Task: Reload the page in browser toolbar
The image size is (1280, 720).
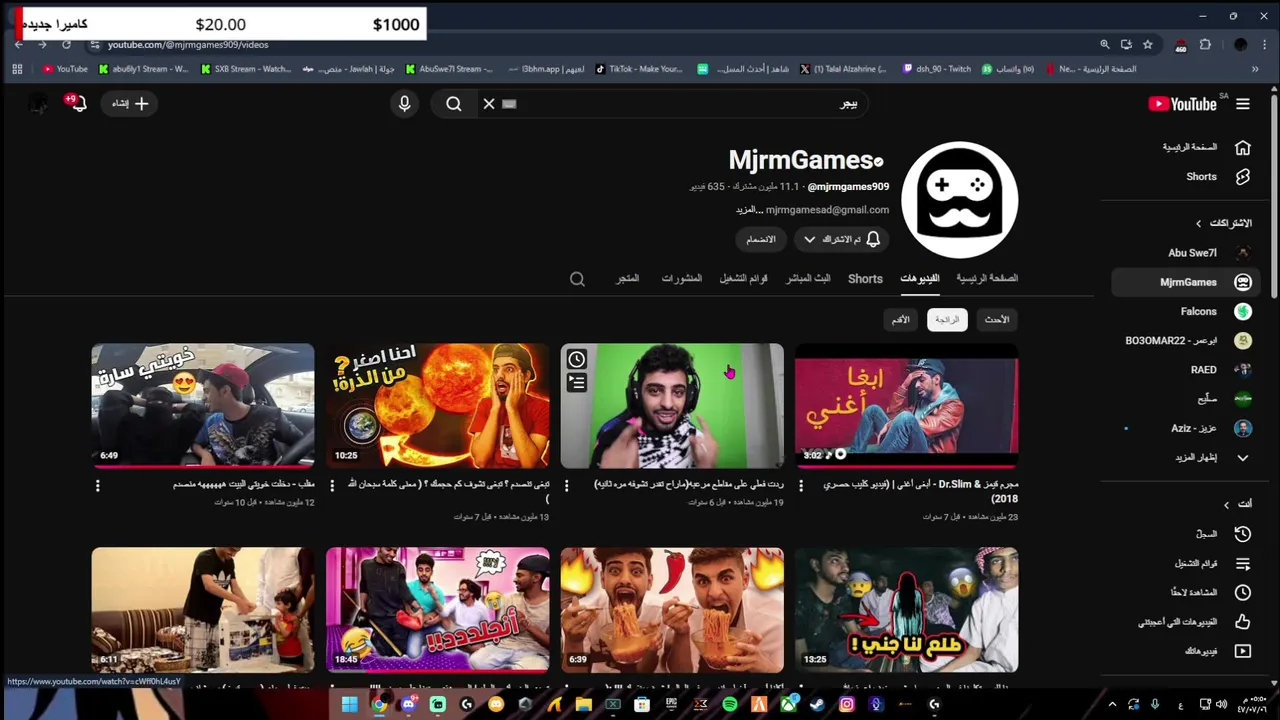Action: pos(66,44)
